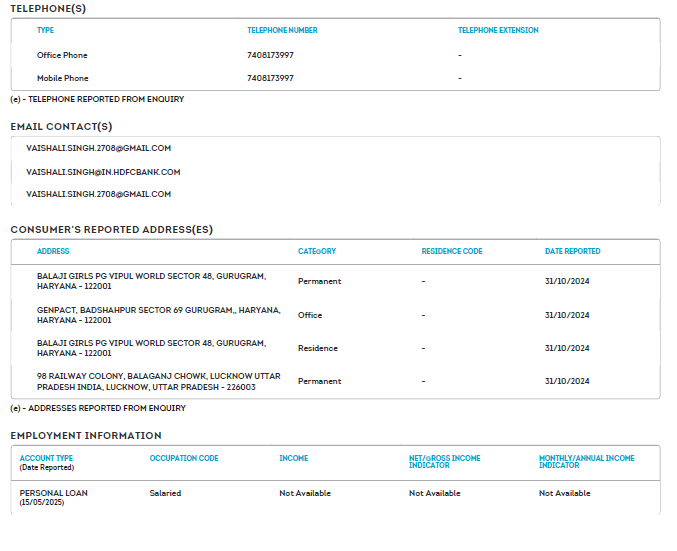
Task: Click the Monthly/Annual Income Indicator header
Action: click(586, 461)
